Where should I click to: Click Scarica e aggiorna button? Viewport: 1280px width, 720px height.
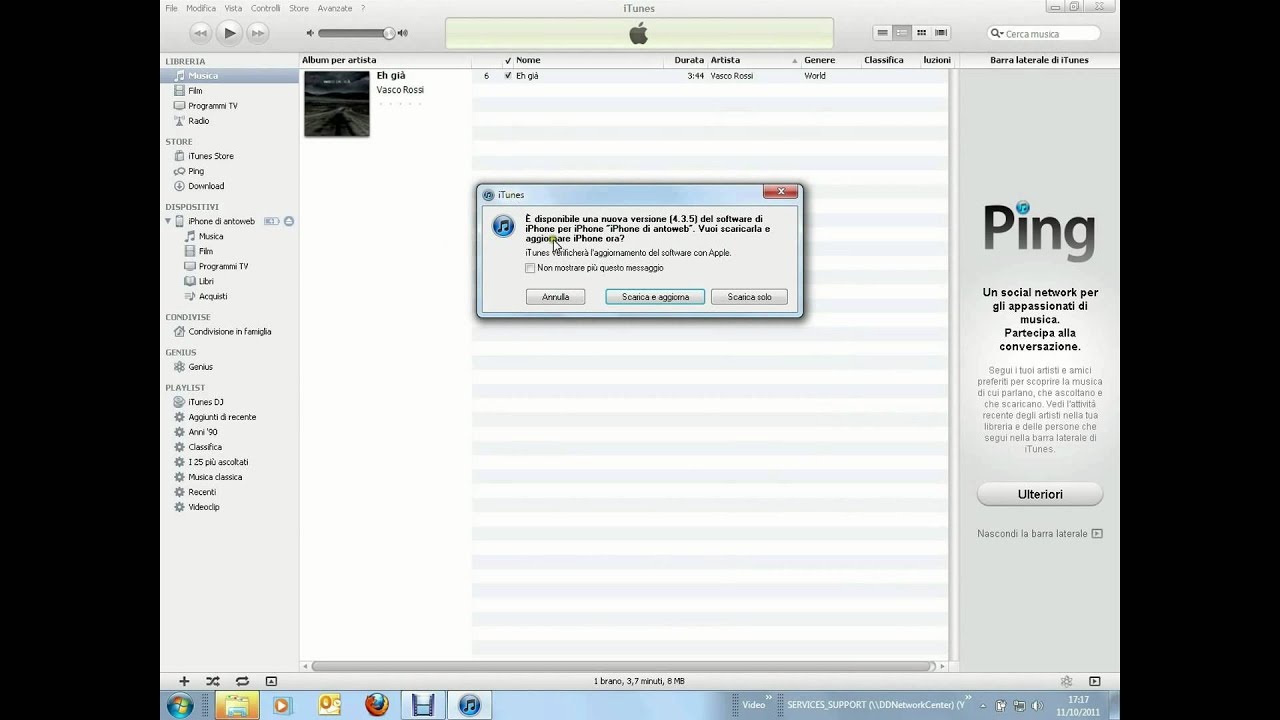[655, 297]
